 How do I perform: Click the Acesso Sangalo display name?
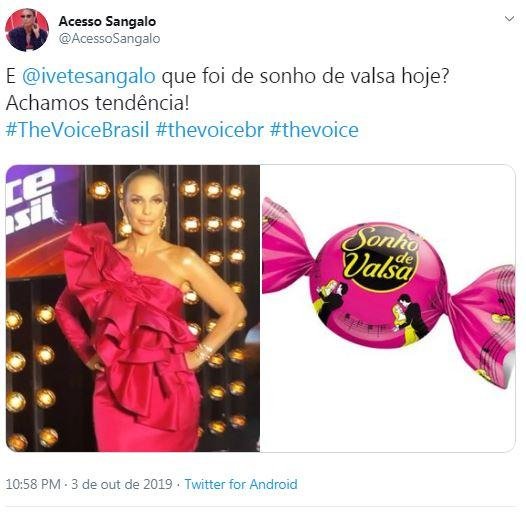tap(107, 21)
